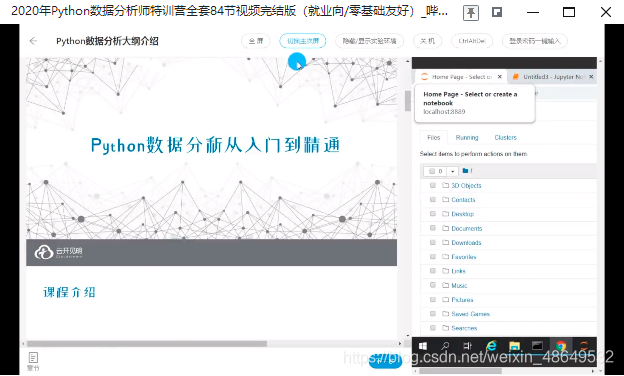Click the 全屏 fullscreen button

click(256, 41)
